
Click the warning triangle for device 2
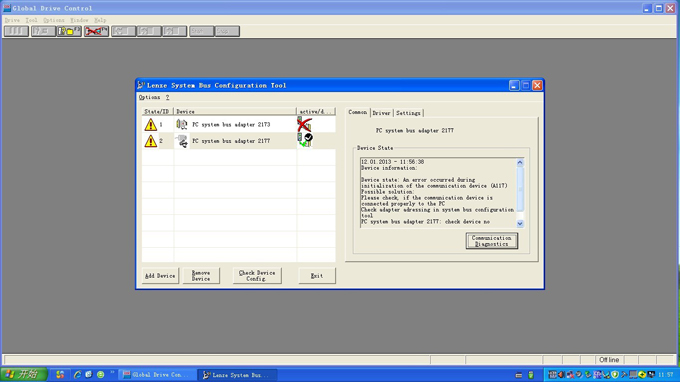(x=150, y=141)
